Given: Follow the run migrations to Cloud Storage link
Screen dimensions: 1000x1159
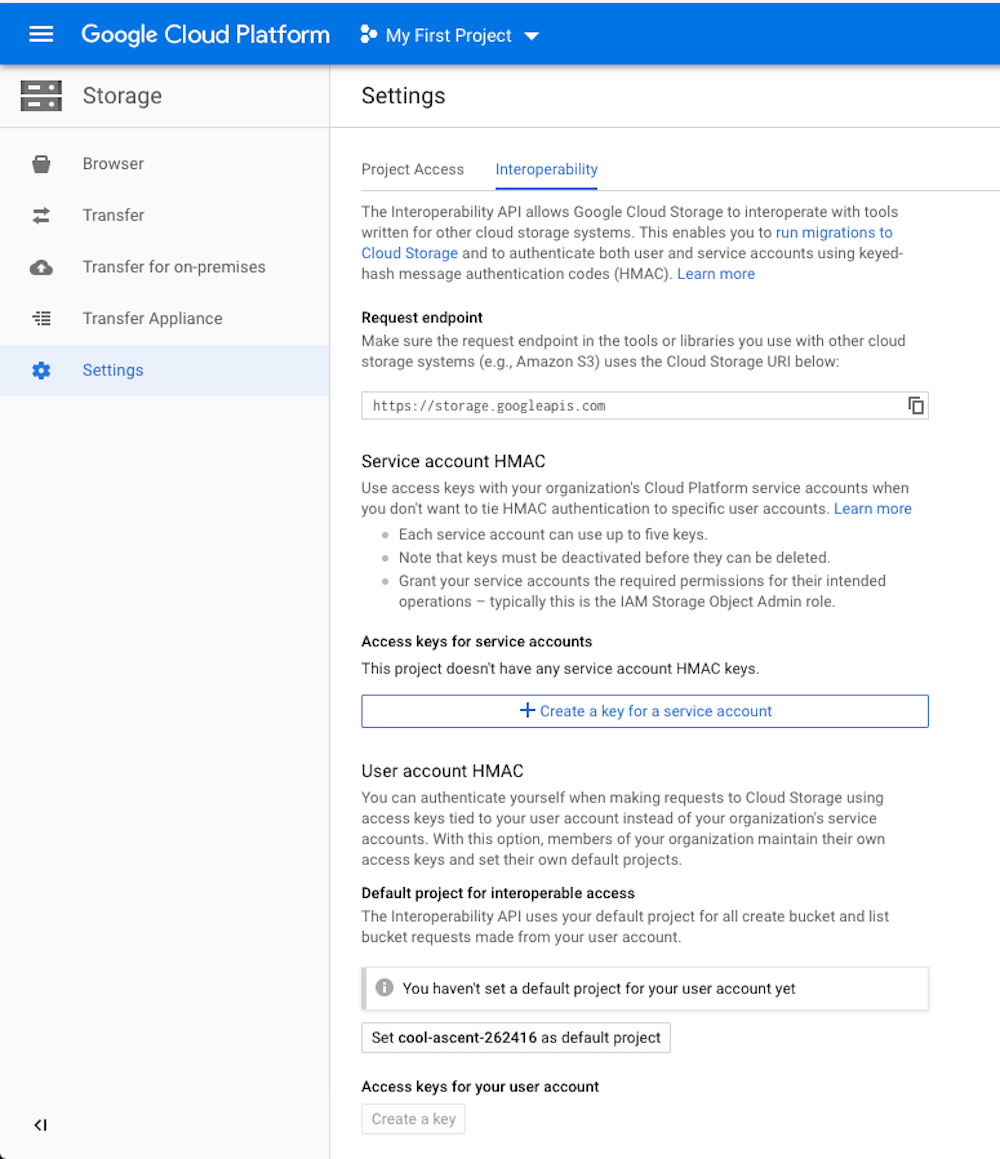Looking at the screenshot, I should 834,233.
